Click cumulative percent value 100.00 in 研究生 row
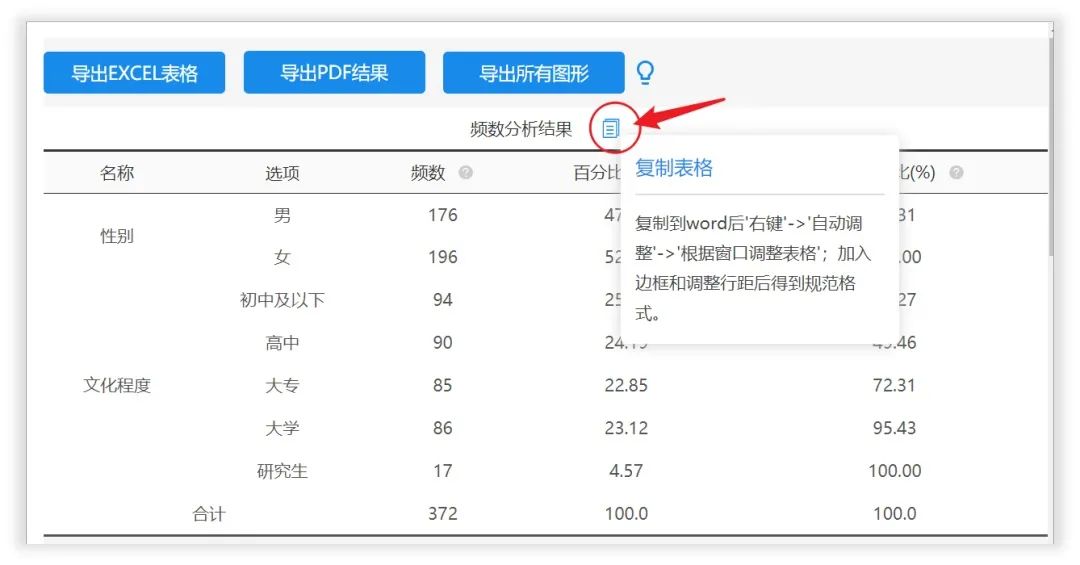Image resolution: width=1080 pixels, height=565 pixels. click(895, 471)
